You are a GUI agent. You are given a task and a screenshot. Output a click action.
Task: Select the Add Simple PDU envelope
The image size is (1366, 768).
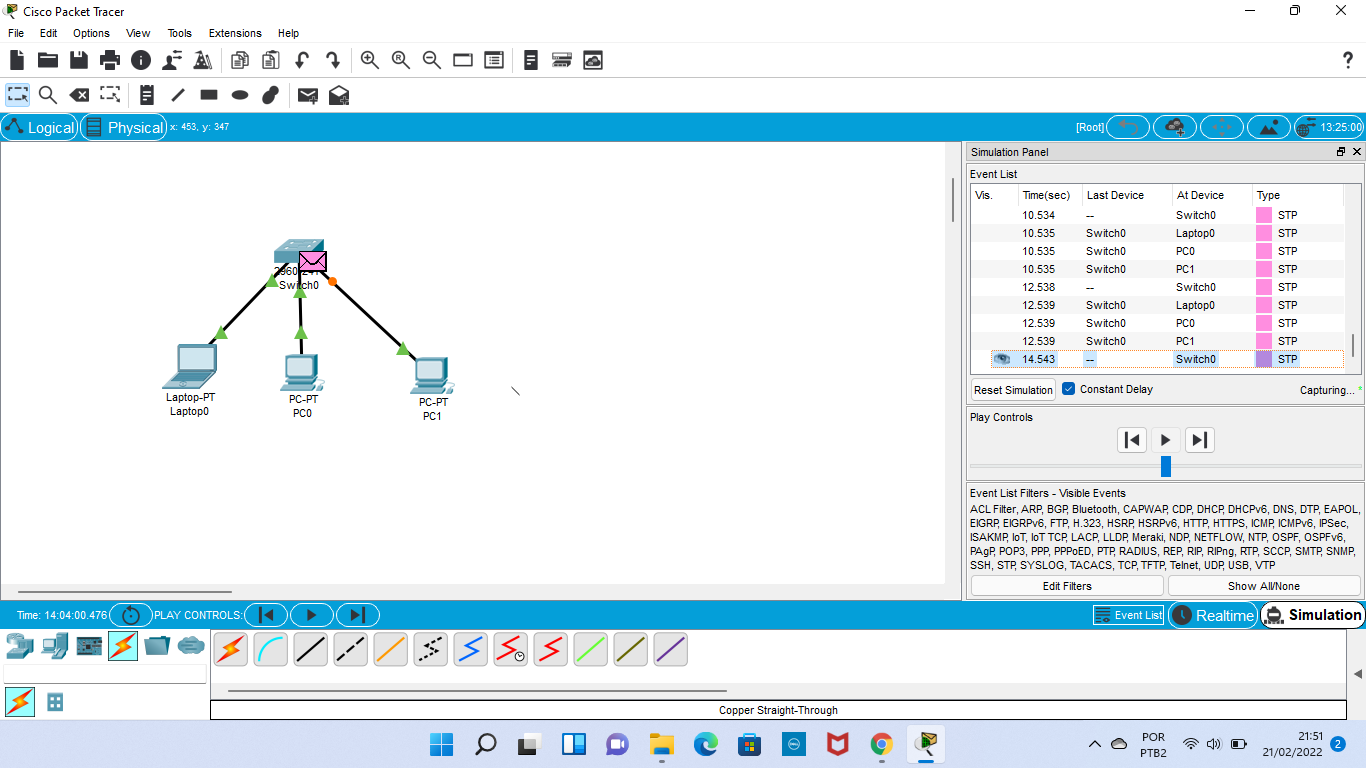308,95
